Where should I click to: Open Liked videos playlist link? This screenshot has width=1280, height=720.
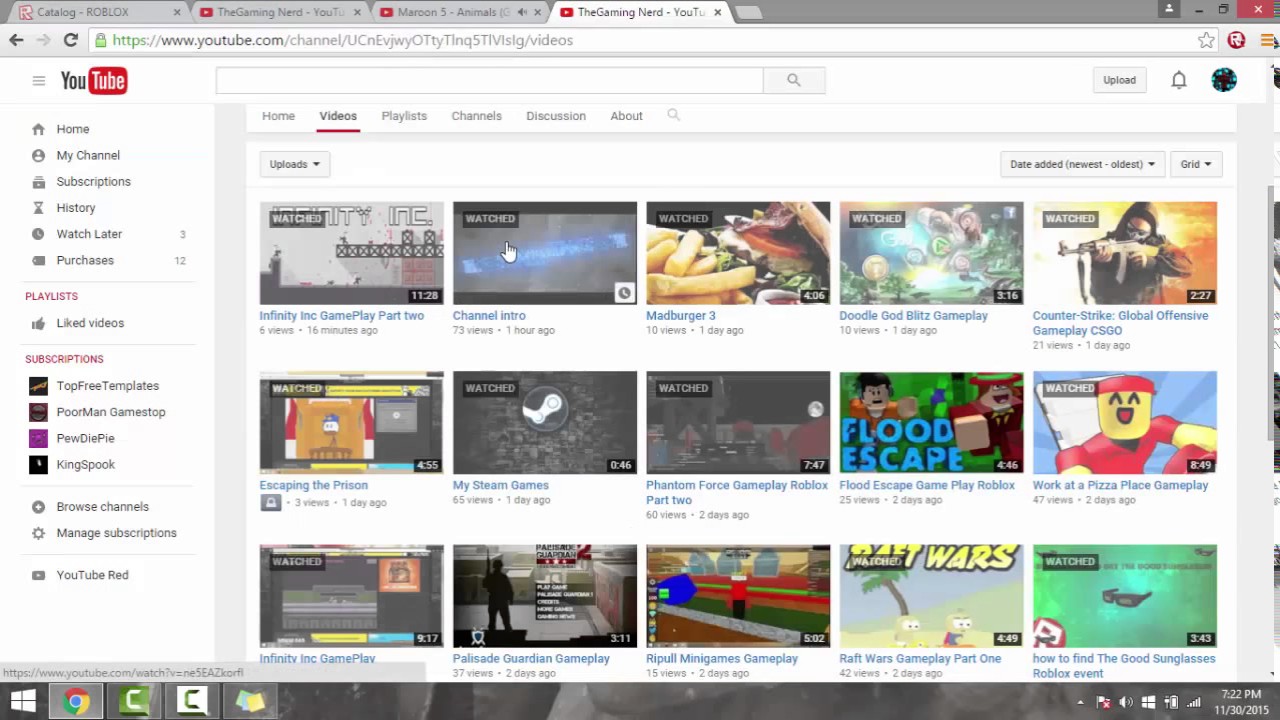click(x=90, y=323)
